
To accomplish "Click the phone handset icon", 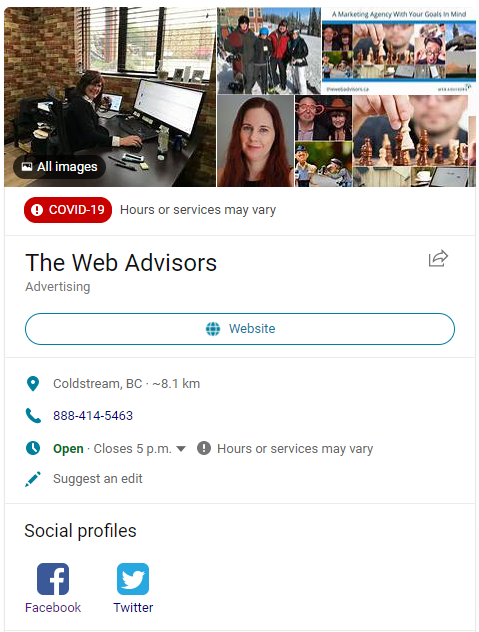I will pyautogui.click(x=33, y=416).
